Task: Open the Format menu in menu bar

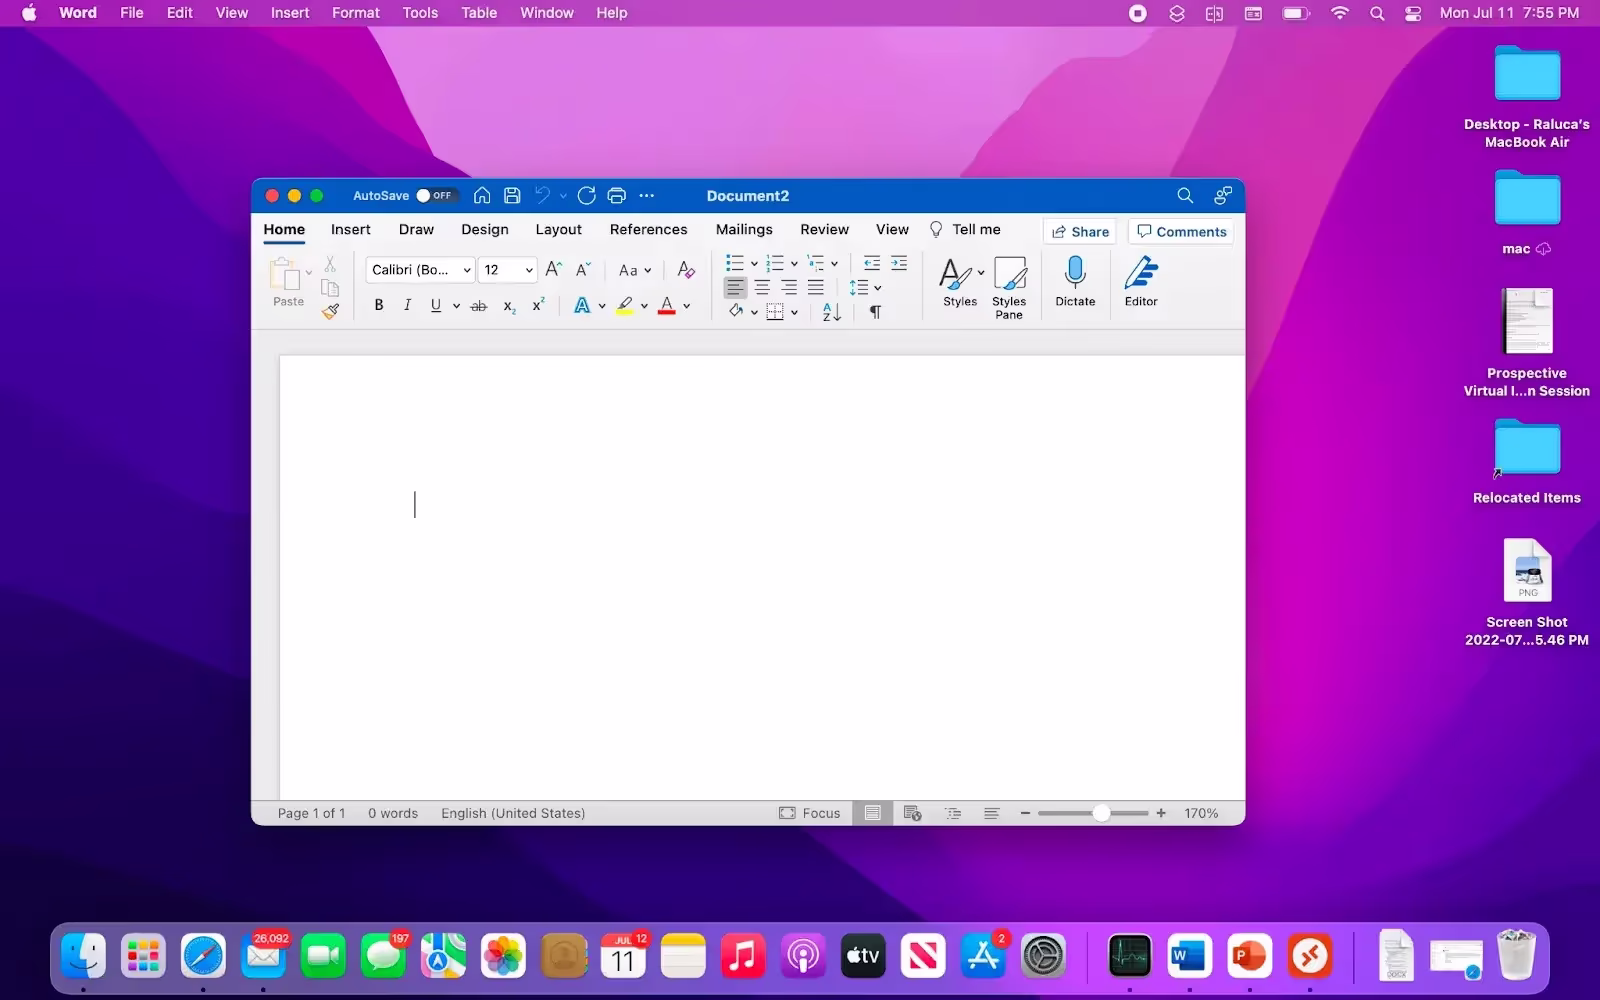Action: click(x=355, y=13)
